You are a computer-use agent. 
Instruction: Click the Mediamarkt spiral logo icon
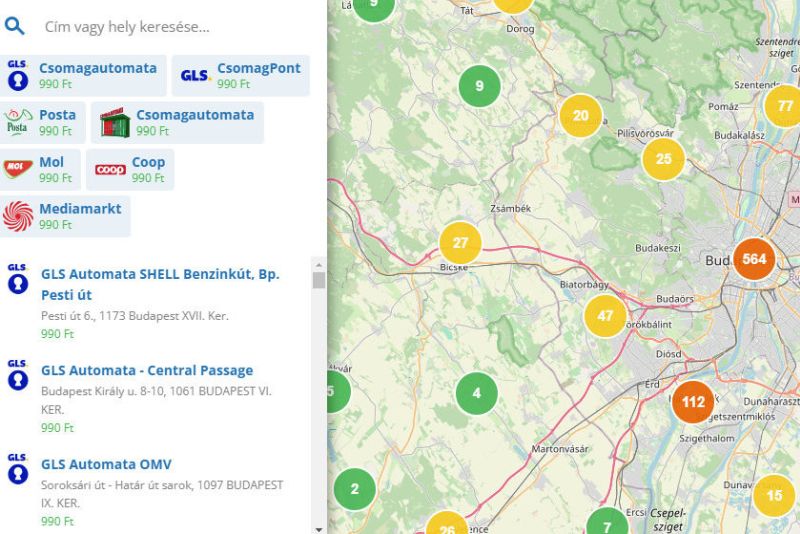[18, 216]
